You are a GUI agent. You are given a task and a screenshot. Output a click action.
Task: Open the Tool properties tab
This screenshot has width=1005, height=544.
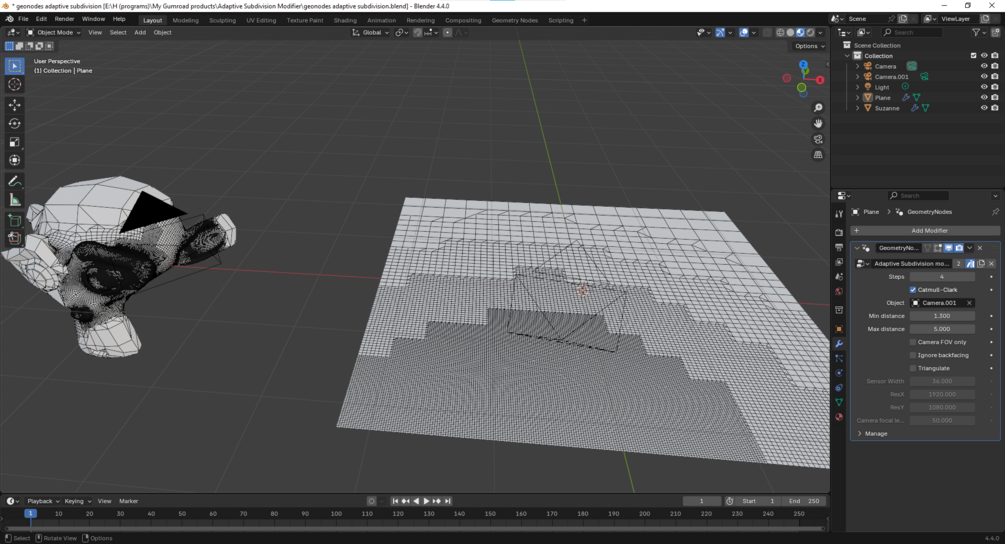(x=839, y=214)
